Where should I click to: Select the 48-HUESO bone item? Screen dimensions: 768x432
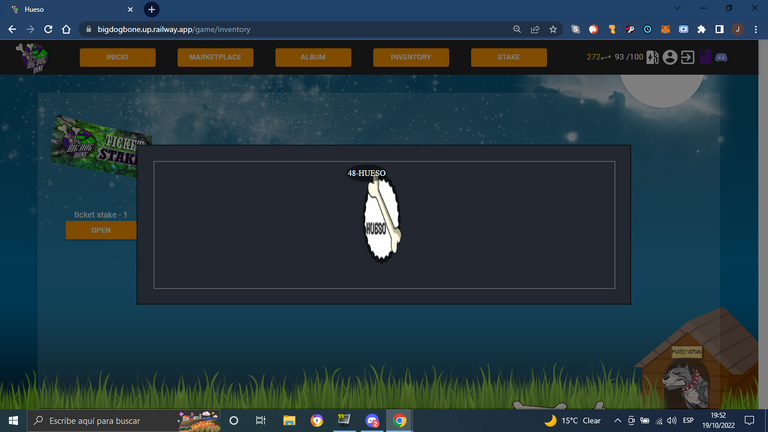[382, 219]
